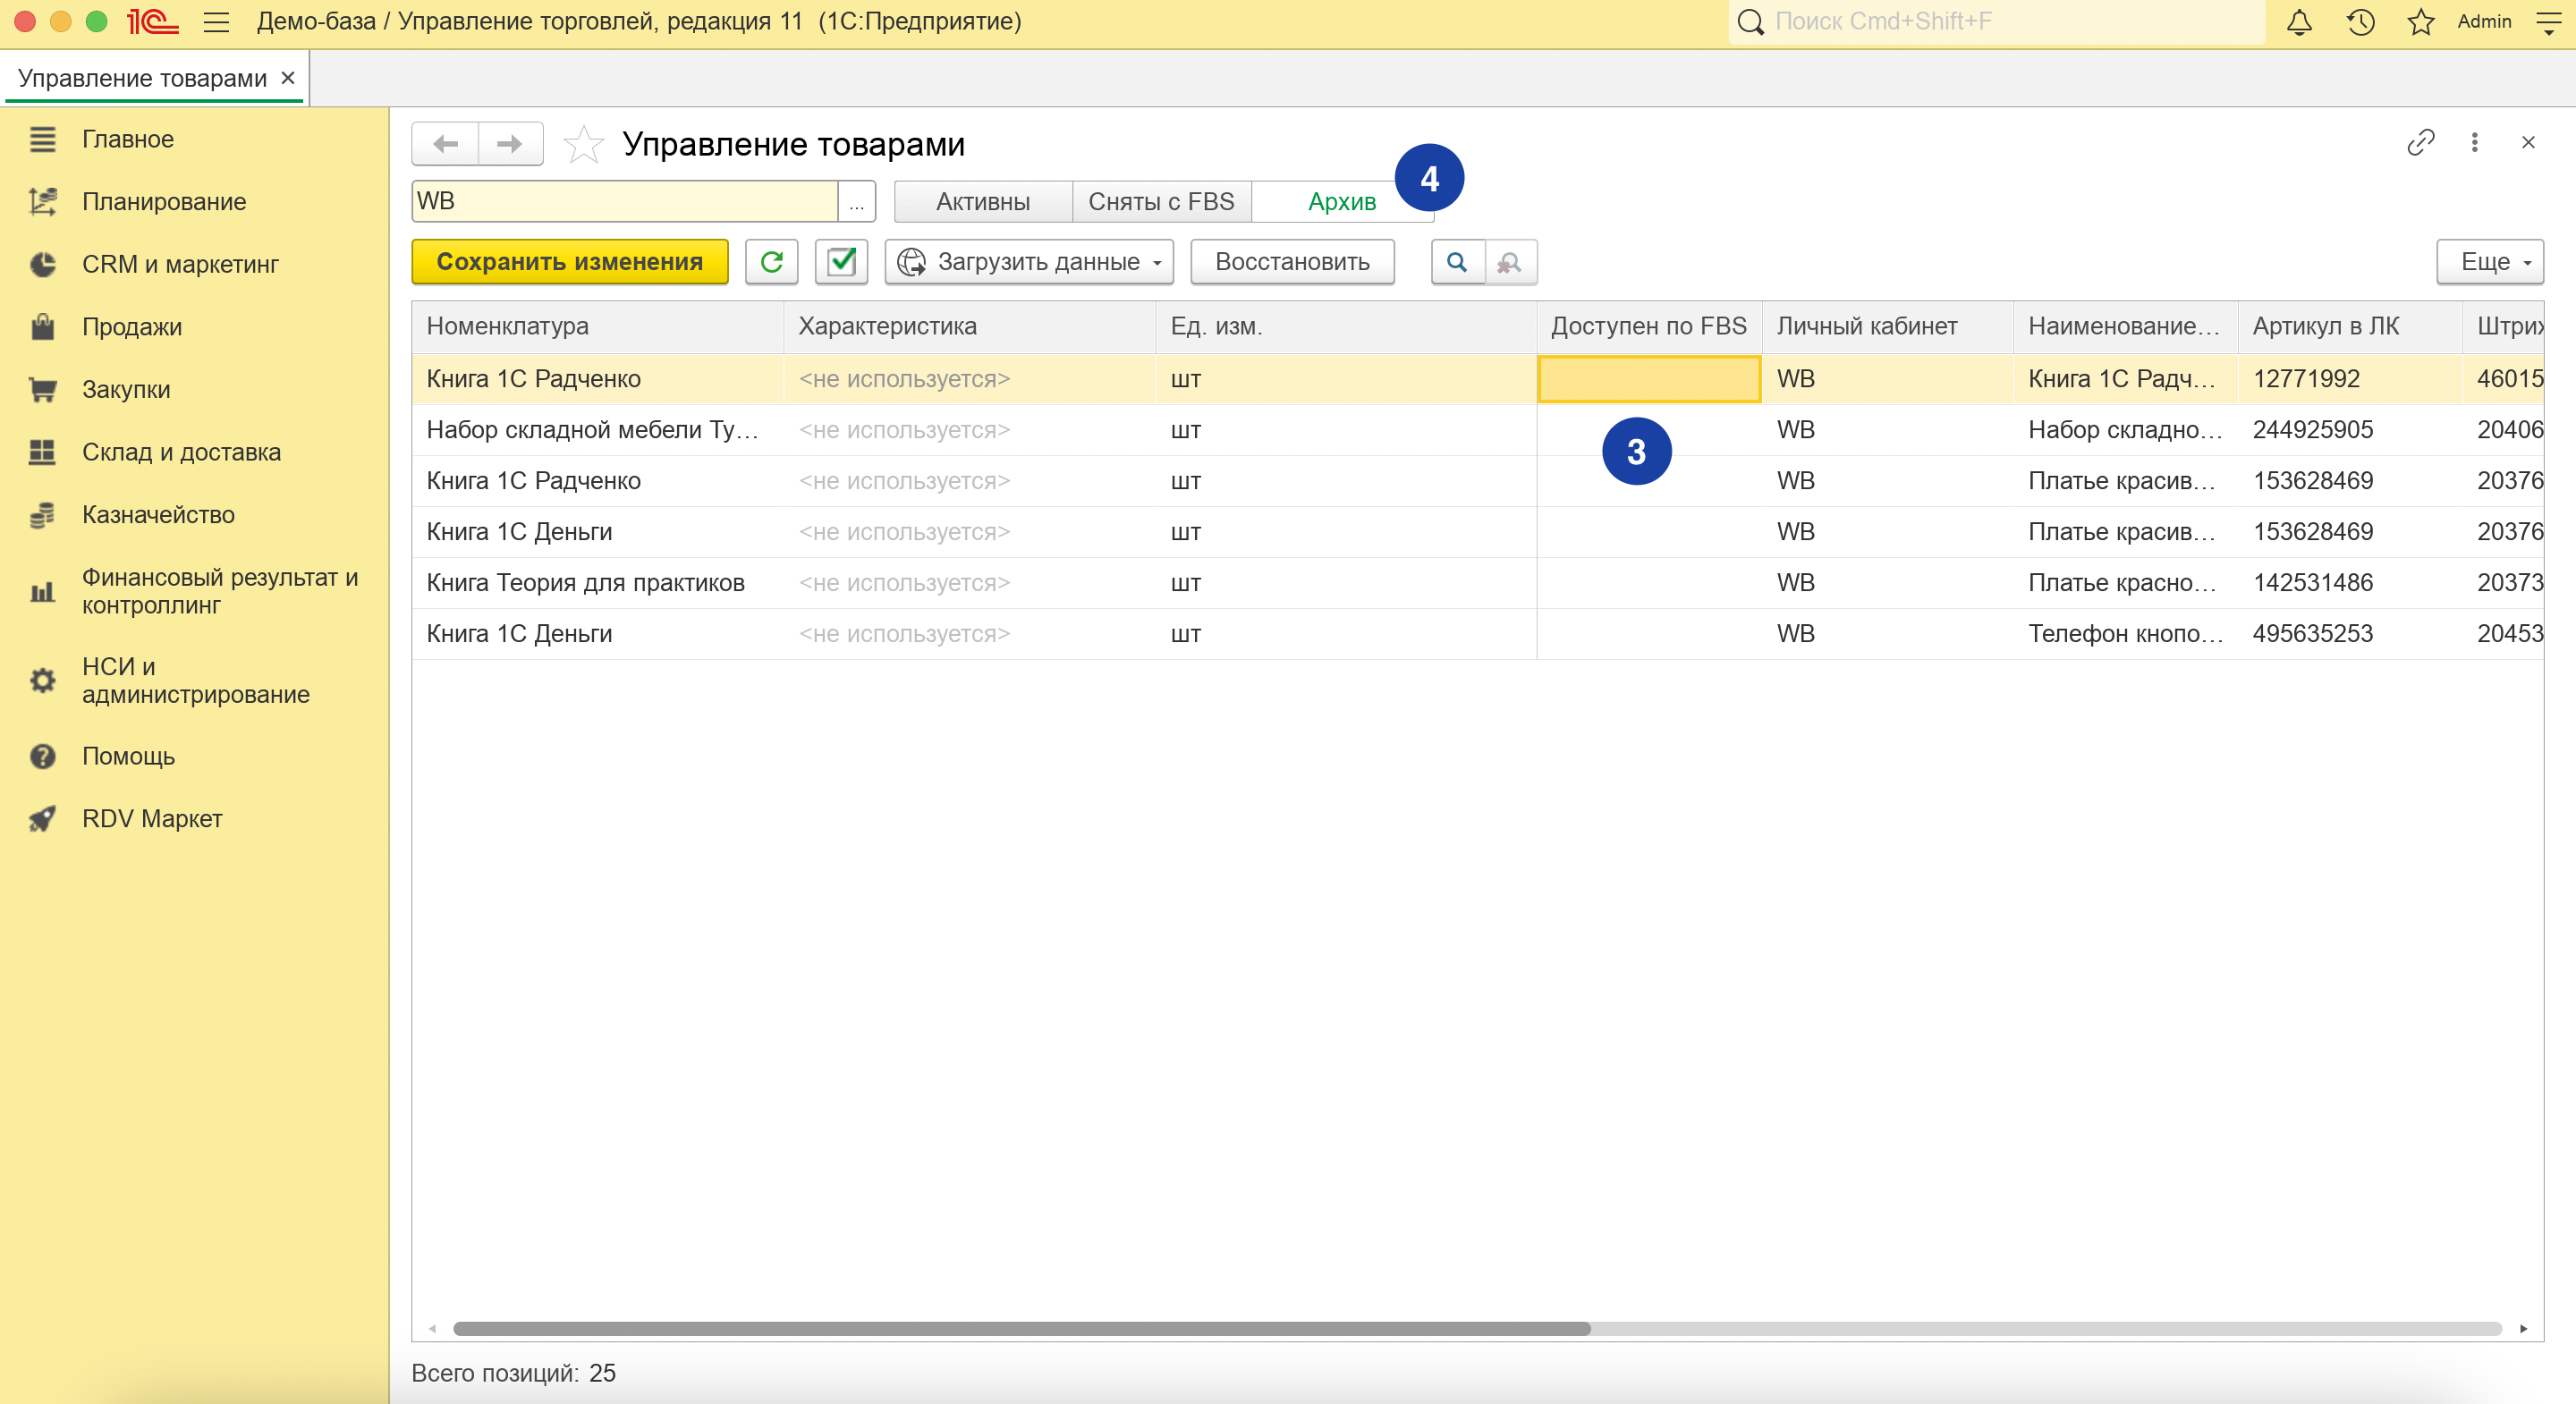Switch filter to Сняты с FBS
Screen dimensions: 2576x1404
tap(1161, 202)
